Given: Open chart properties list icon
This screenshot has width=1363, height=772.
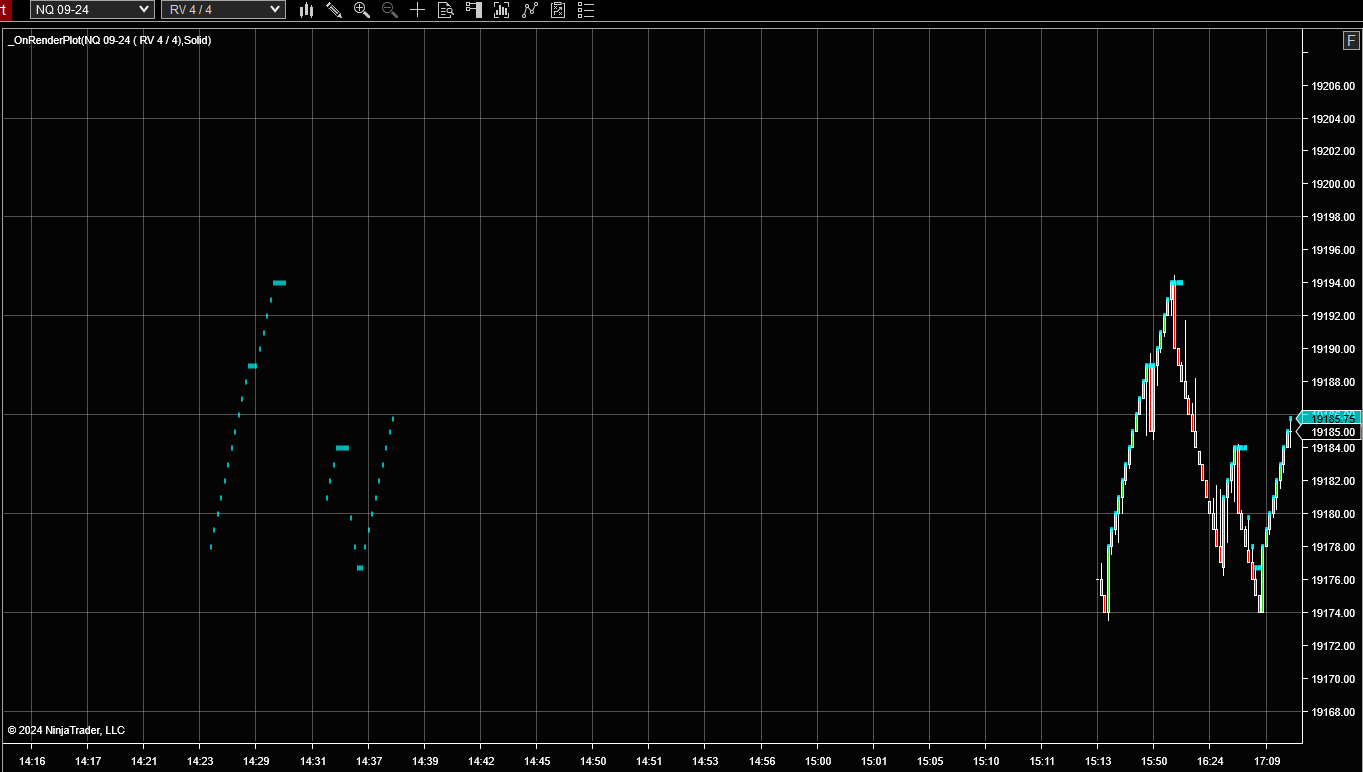Looking at the screenshot, I should coord(586,10).
